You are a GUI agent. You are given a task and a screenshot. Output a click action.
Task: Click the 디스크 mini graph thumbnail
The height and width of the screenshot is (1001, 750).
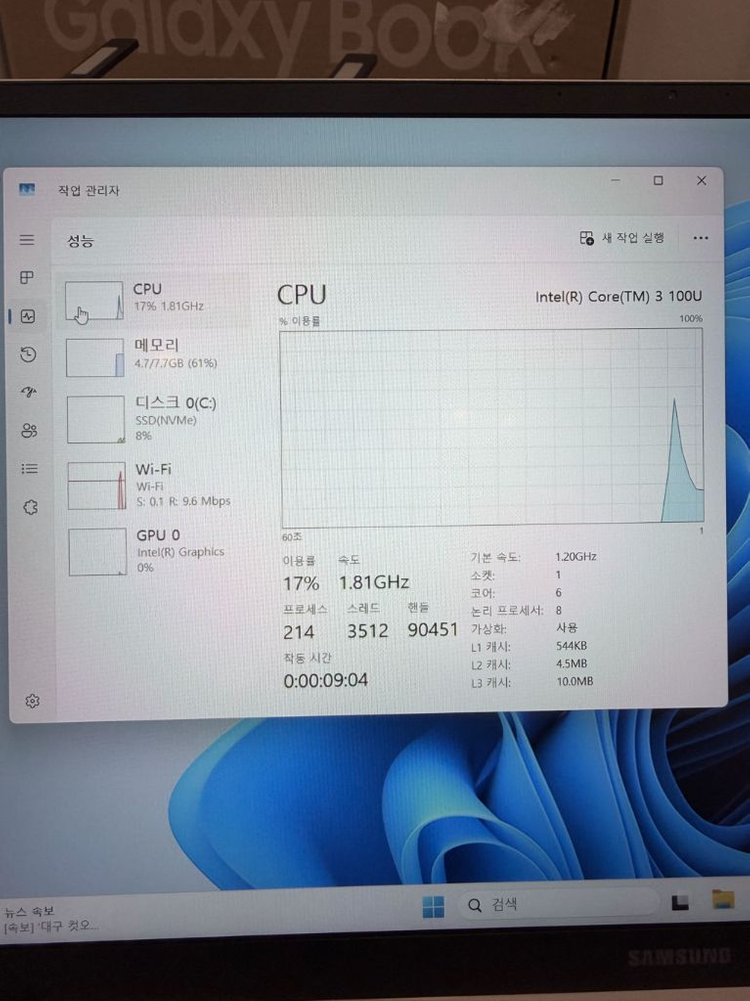[96, 419]
